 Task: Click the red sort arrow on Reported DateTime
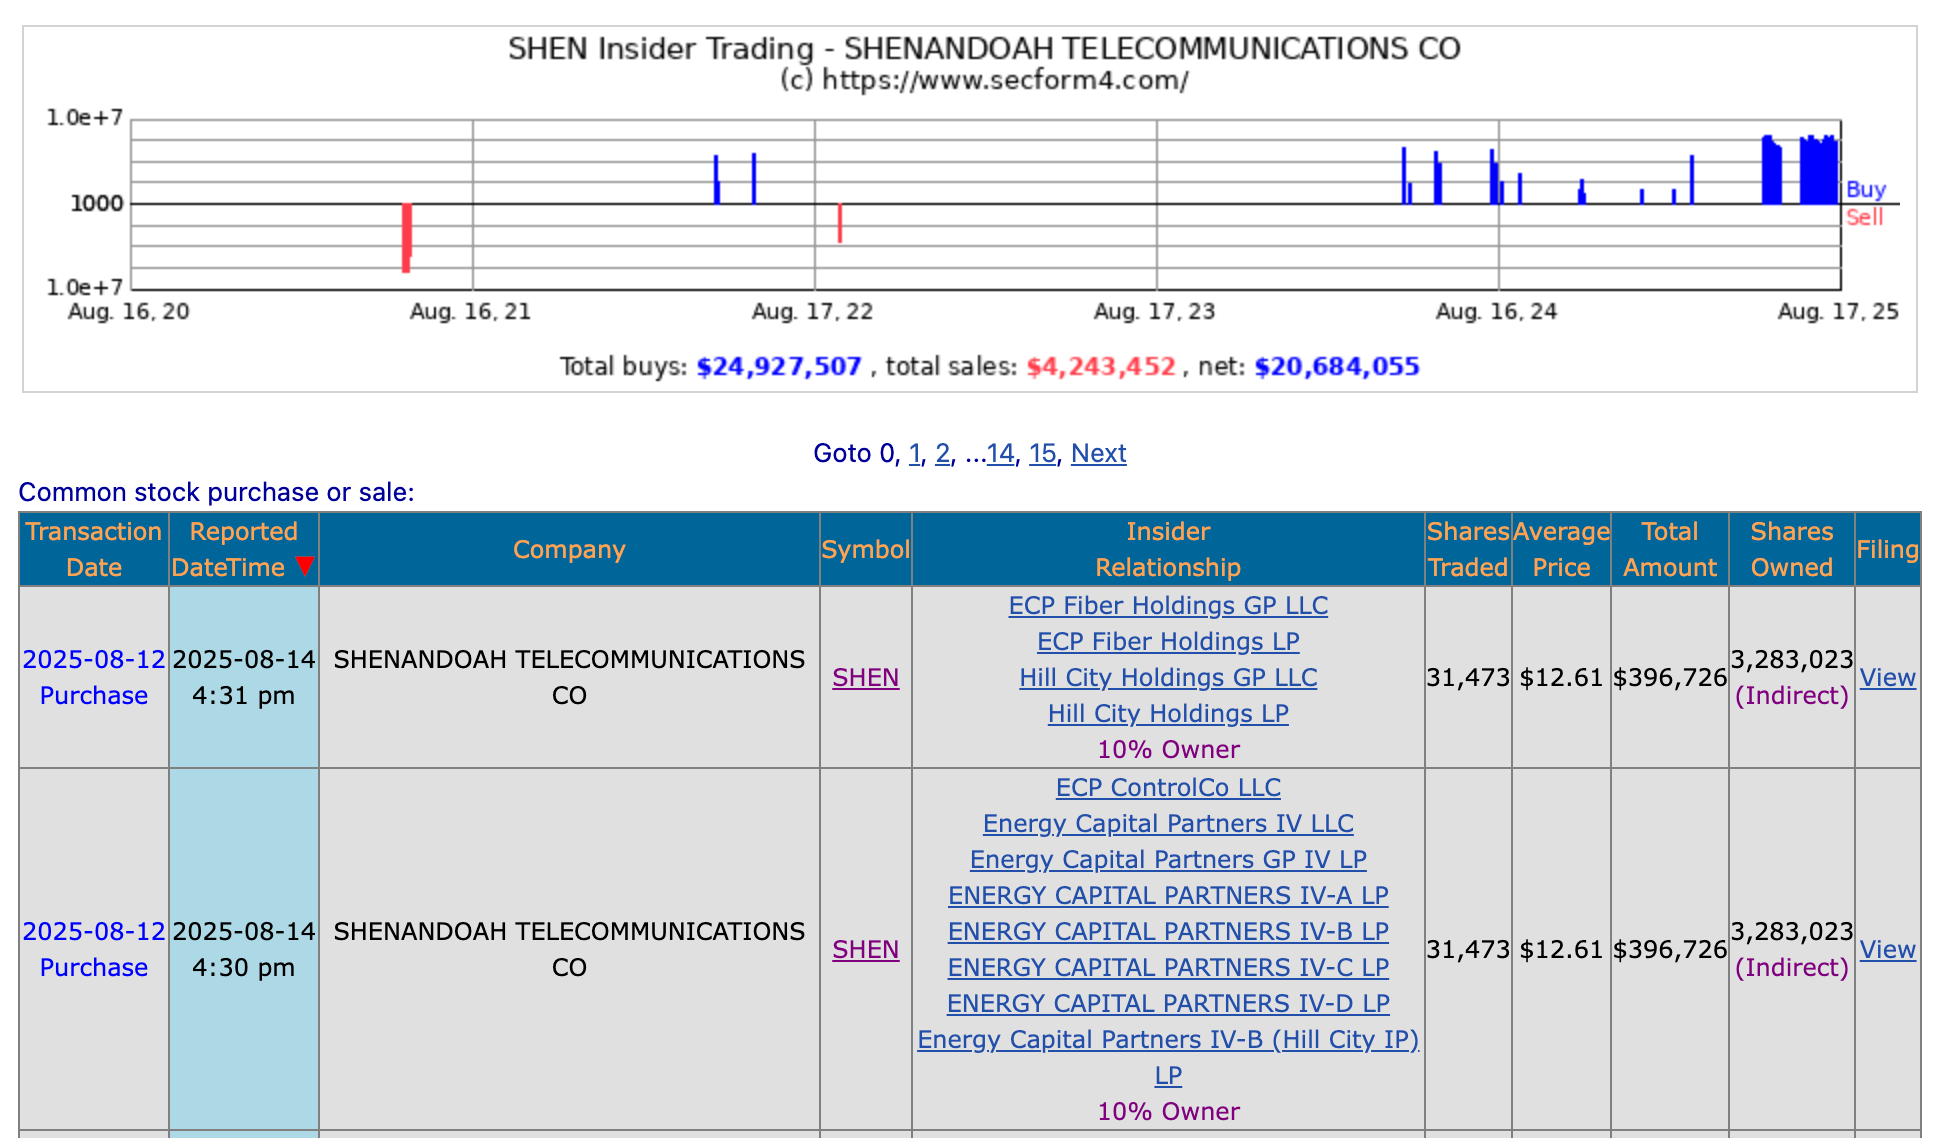[305, 566]
